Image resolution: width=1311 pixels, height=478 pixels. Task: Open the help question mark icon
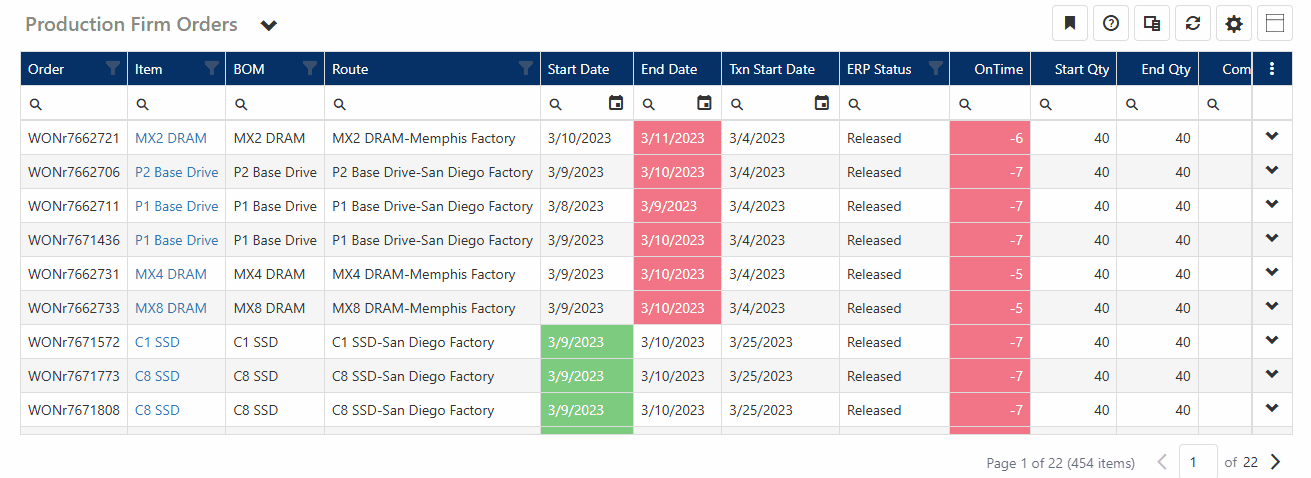(1110, 24)
